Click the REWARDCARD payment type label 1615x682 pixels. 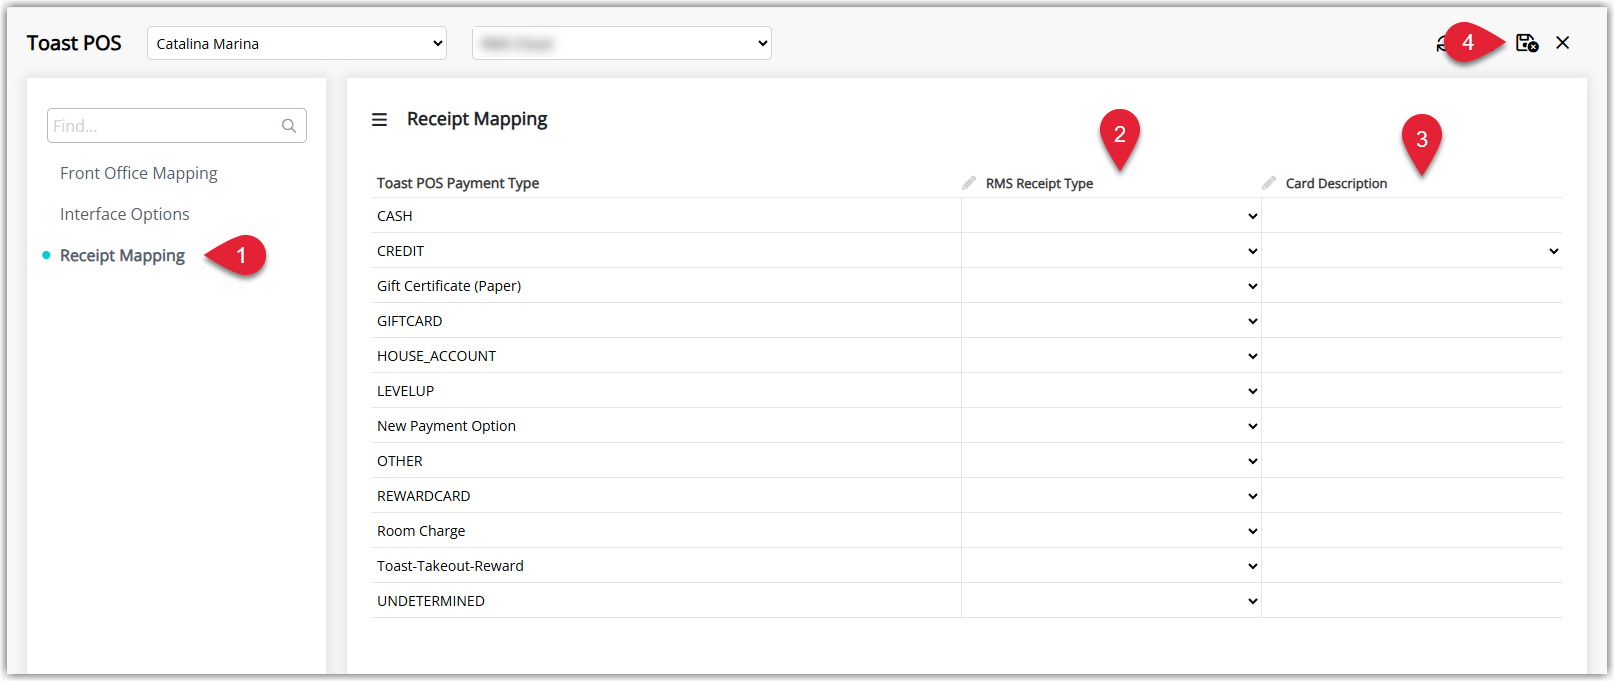[424, 496]
